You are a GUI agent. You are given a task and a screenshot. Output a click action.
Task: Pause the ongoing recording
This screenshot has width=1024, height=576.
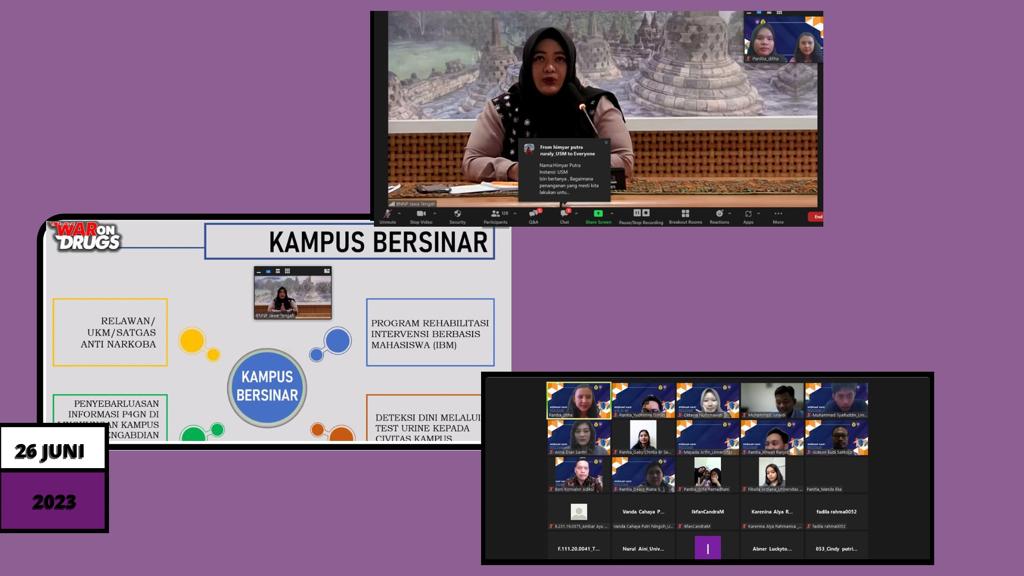coord(637,214)
